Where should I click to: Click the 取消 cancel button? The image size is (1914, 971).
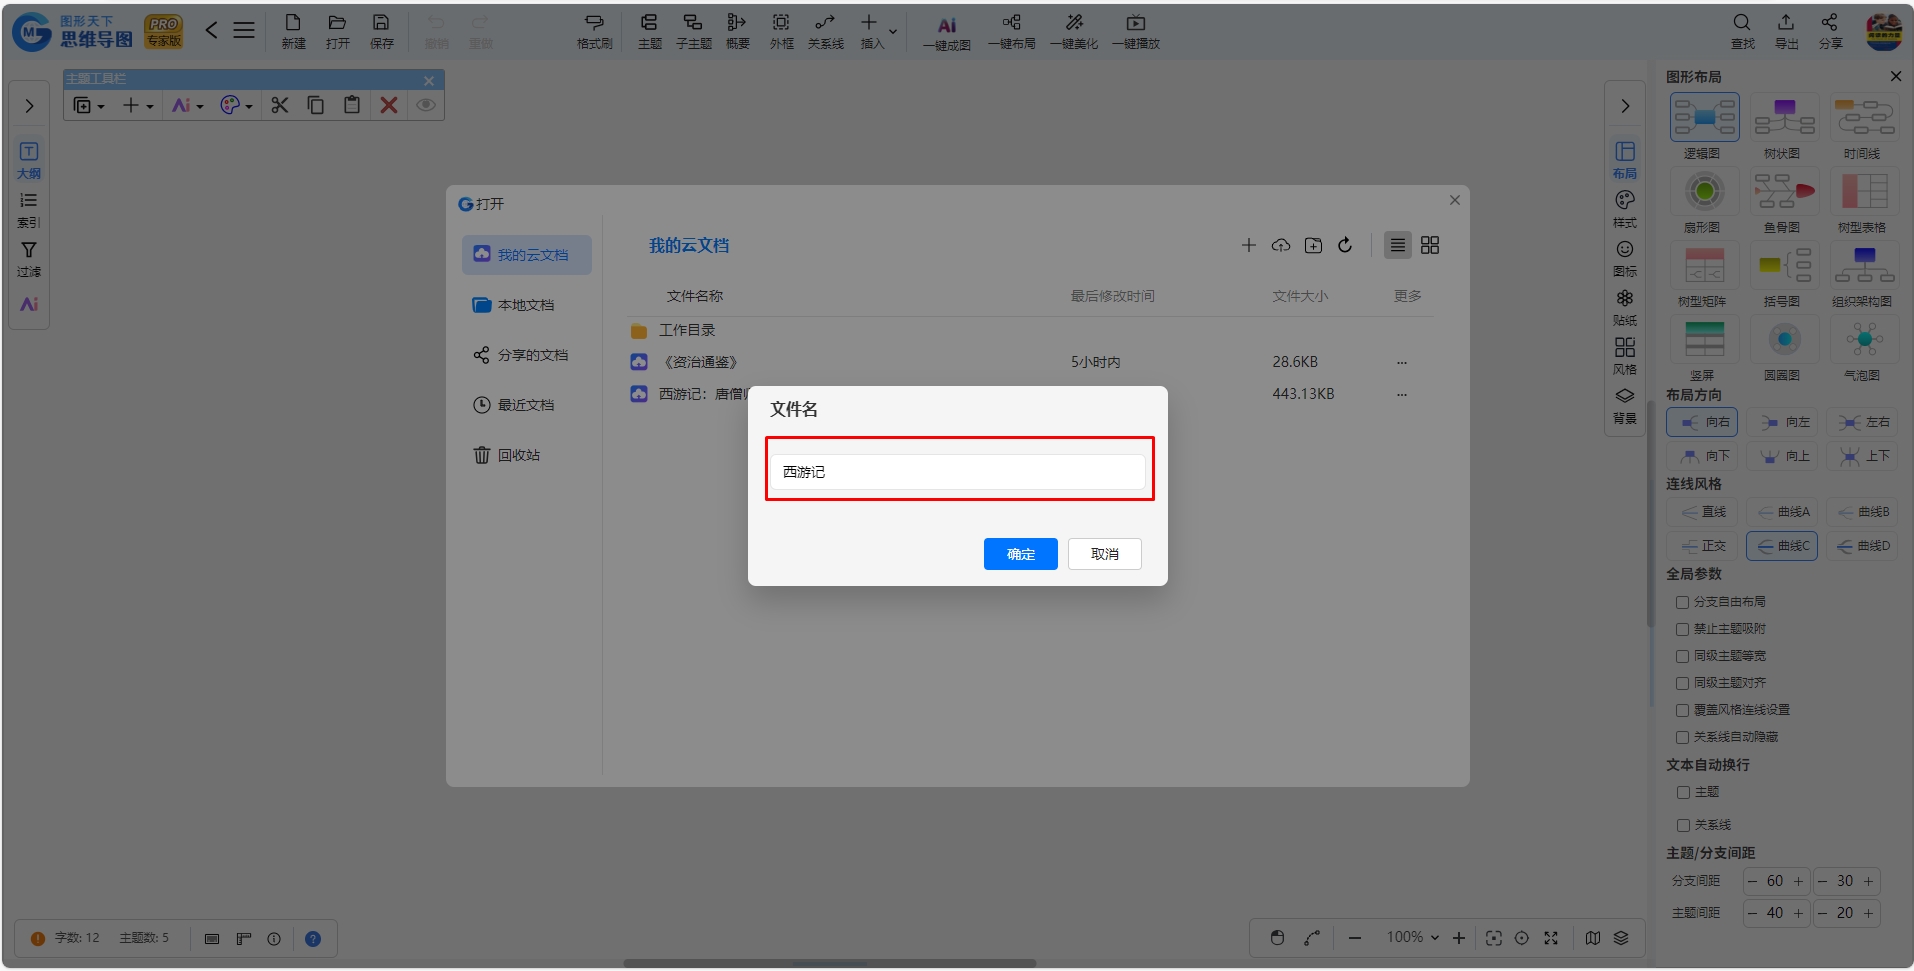coord(1104,554)
